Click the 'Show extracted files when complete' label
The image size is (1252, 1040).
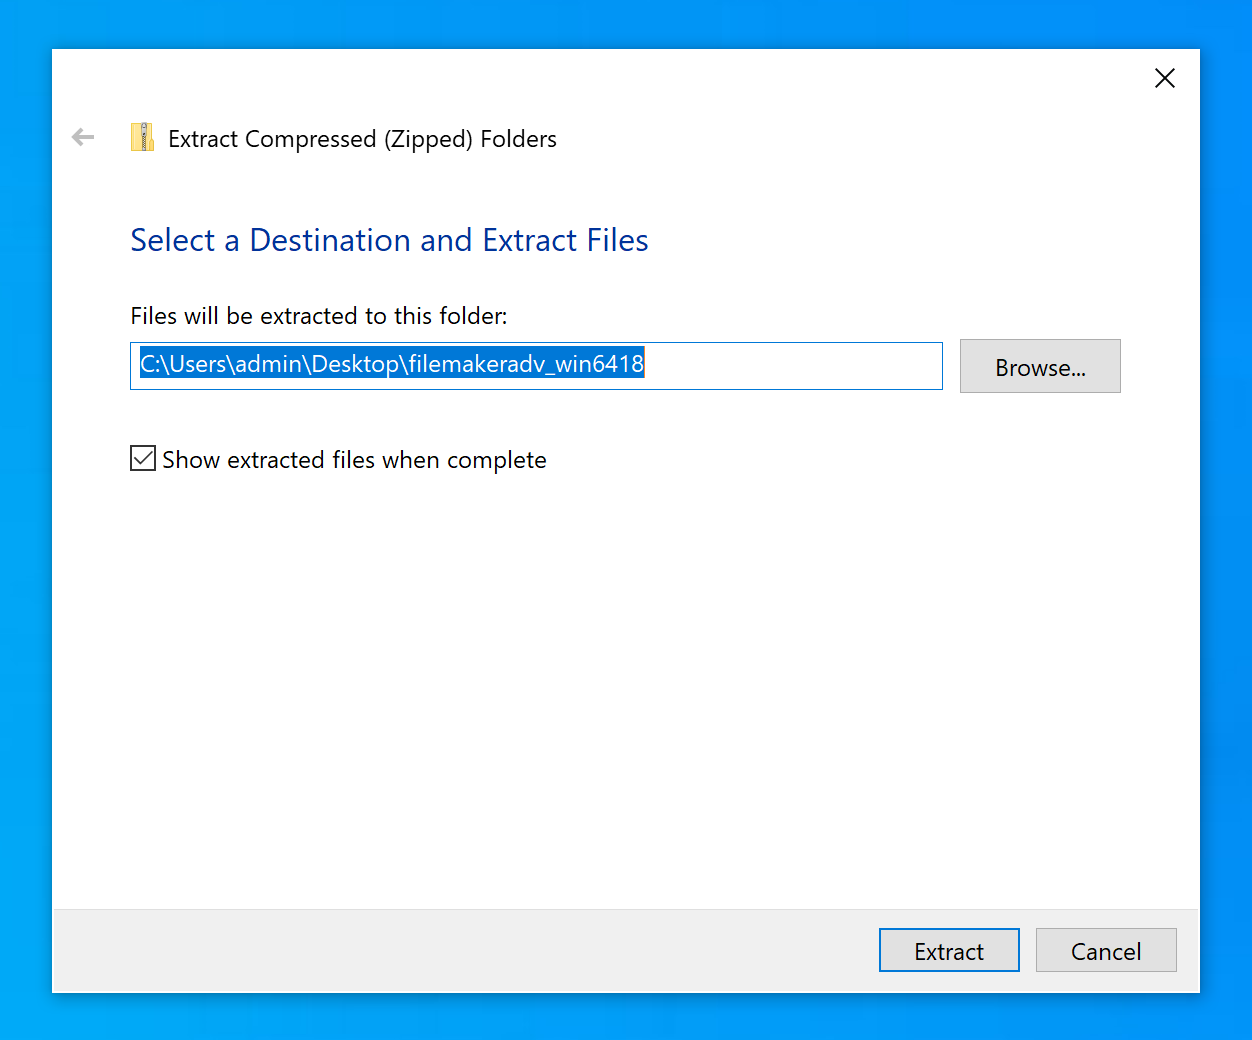pos(354,460)
